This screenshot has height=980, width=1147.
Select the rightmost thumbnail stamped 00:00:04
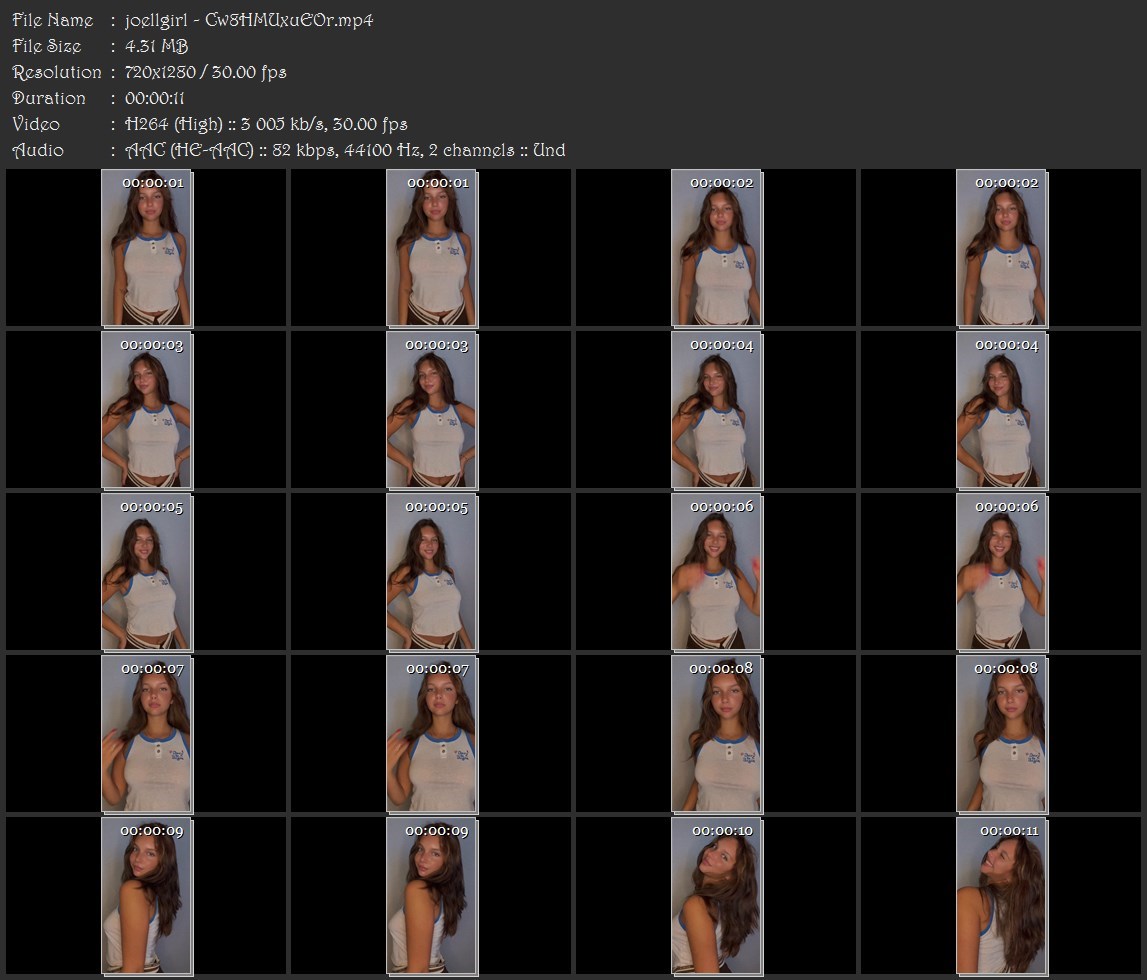(1001, 410)
